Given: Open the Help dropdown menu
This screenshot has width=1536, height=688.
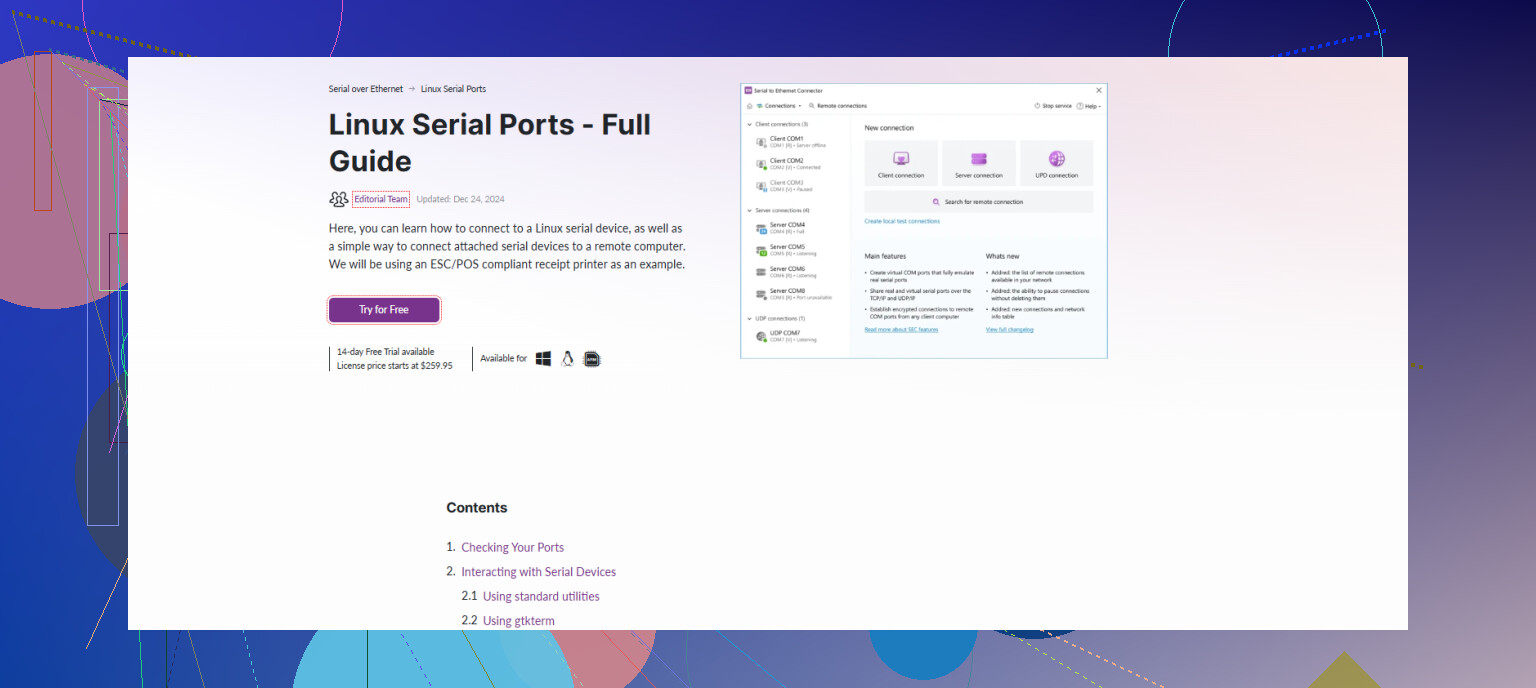Looking at the screenshot, I should tap(1089, 106).
